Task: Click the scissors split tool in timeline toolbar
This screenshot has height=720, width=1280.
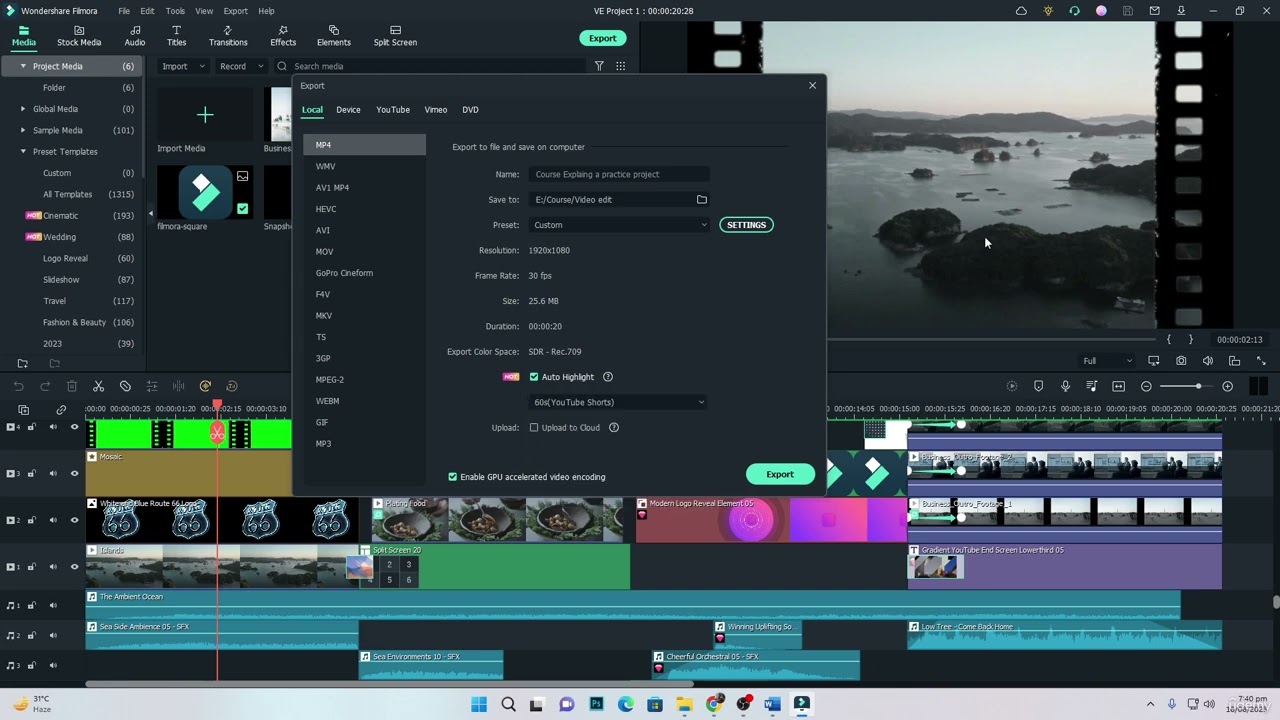Action: tap(98, 386)
